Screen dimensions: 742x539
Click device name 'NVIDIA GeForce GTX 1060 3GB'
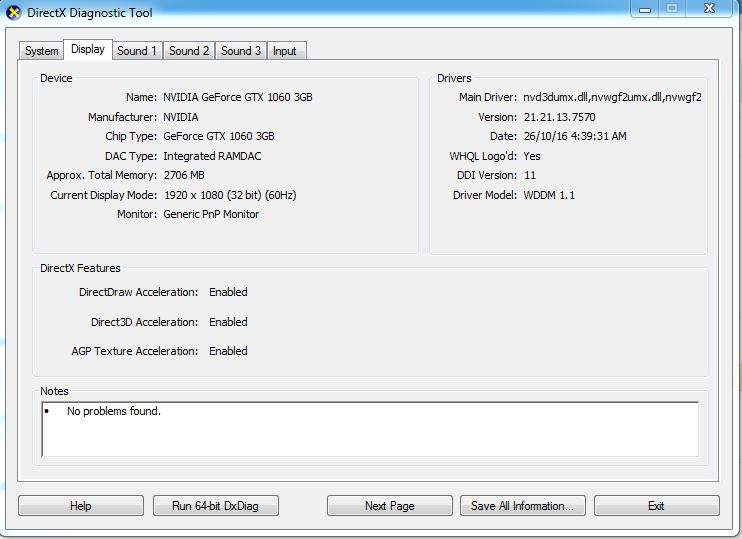click(x=238, y=97)
